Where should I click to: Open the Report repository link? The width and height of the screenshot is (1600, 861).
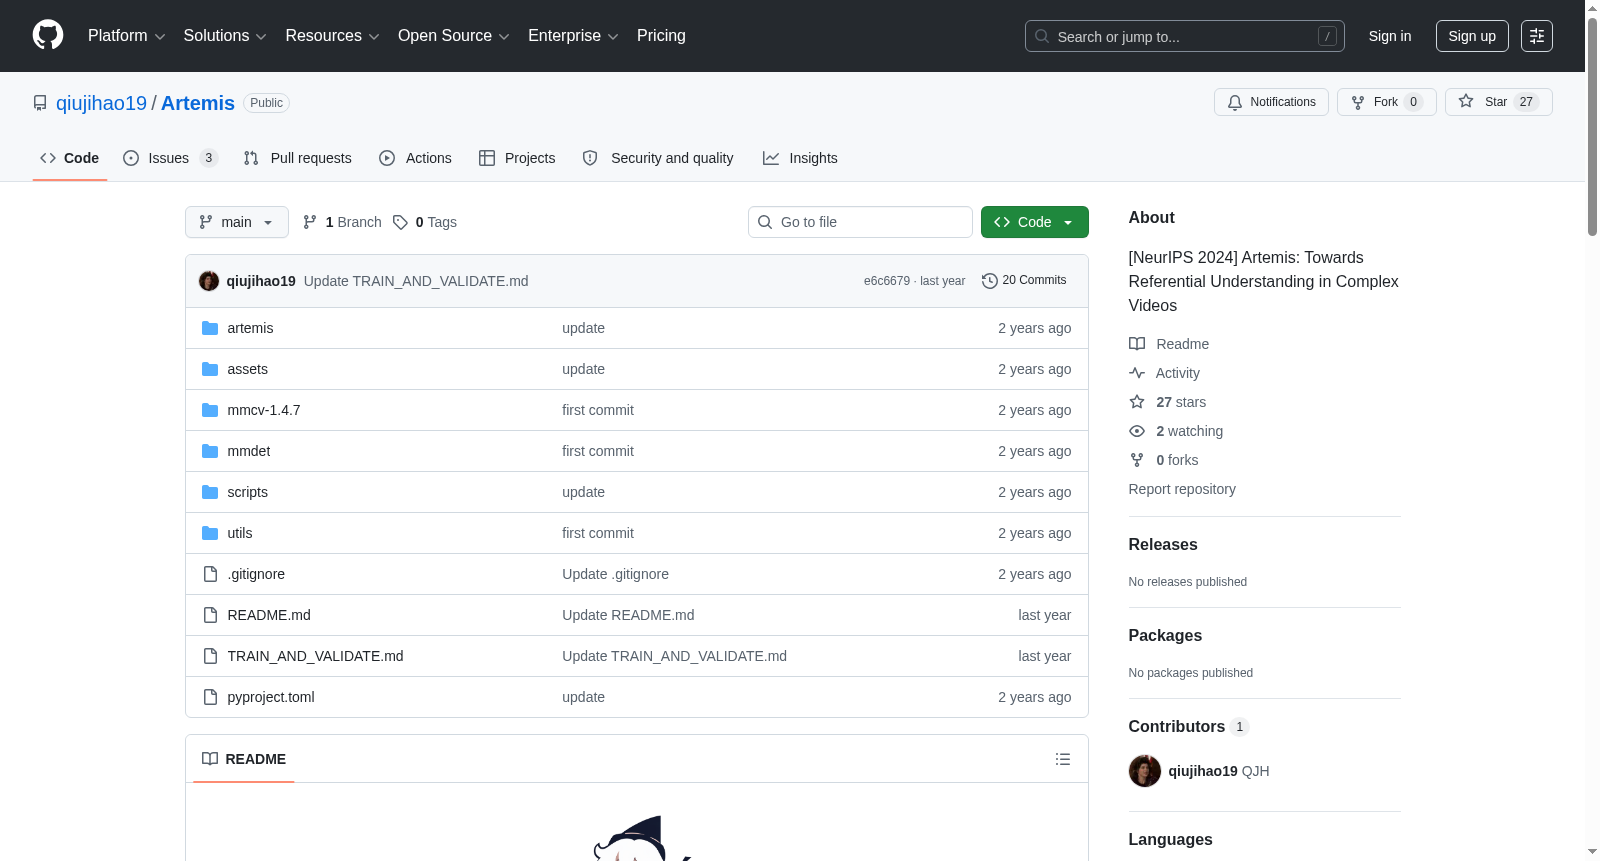point(1182,489)
